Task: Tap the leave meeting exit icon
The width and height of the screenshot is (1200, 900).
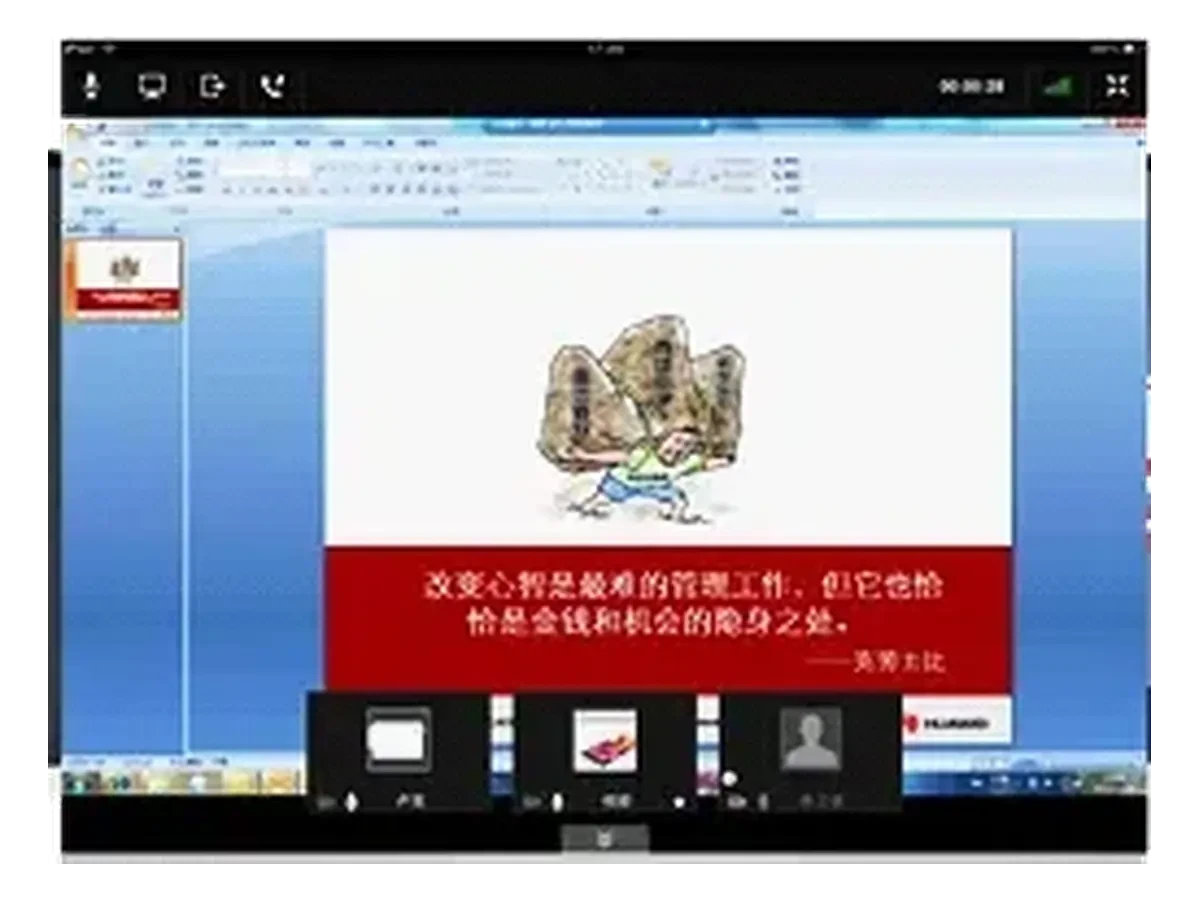Action: pos(211,87)
